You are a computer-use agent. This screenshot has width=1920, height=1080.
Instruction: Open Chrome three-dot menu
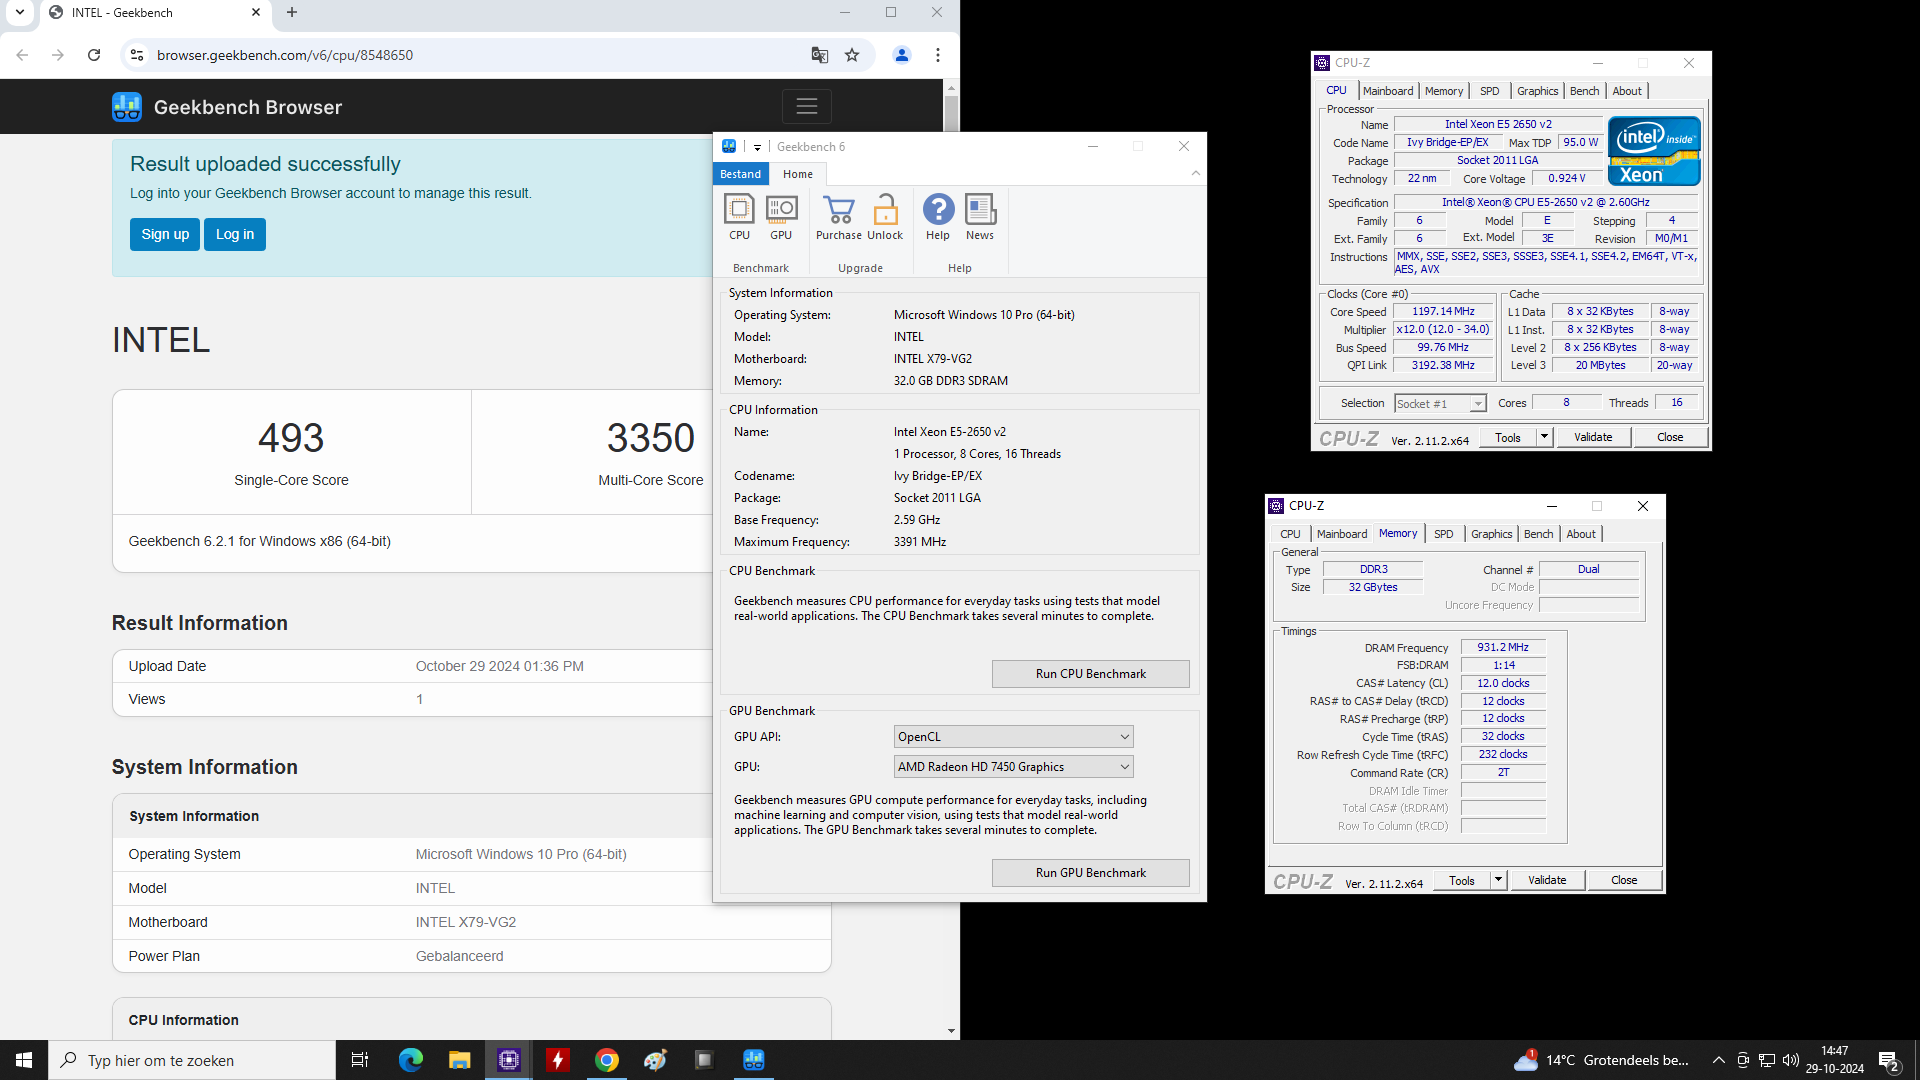[938, 55]
